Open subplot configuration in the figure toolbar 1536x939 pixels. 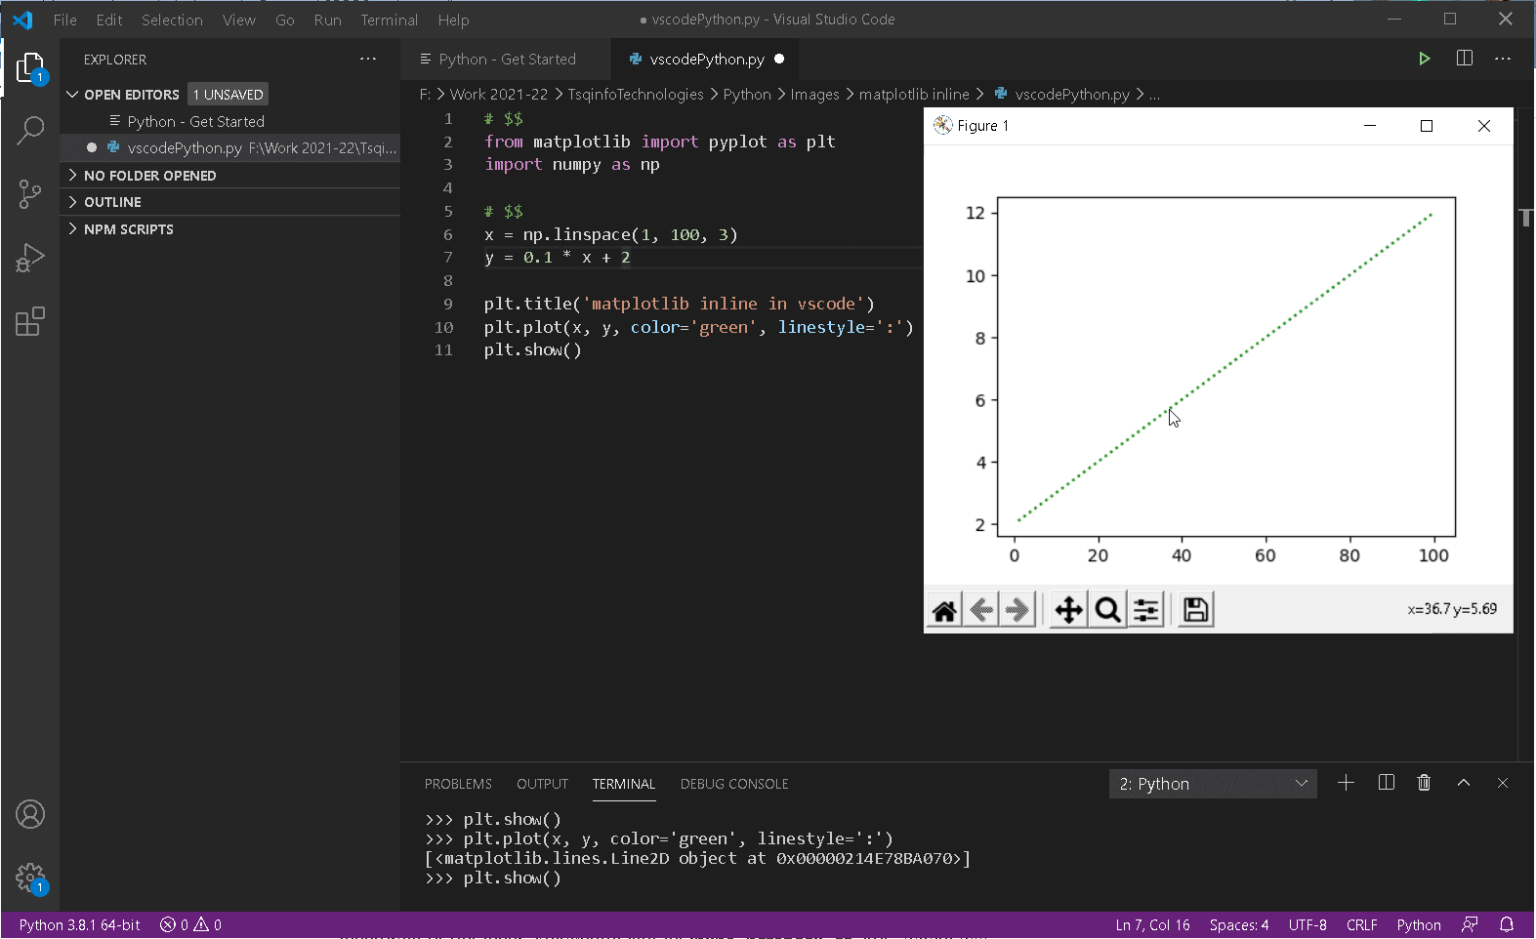coord(1147,608)
